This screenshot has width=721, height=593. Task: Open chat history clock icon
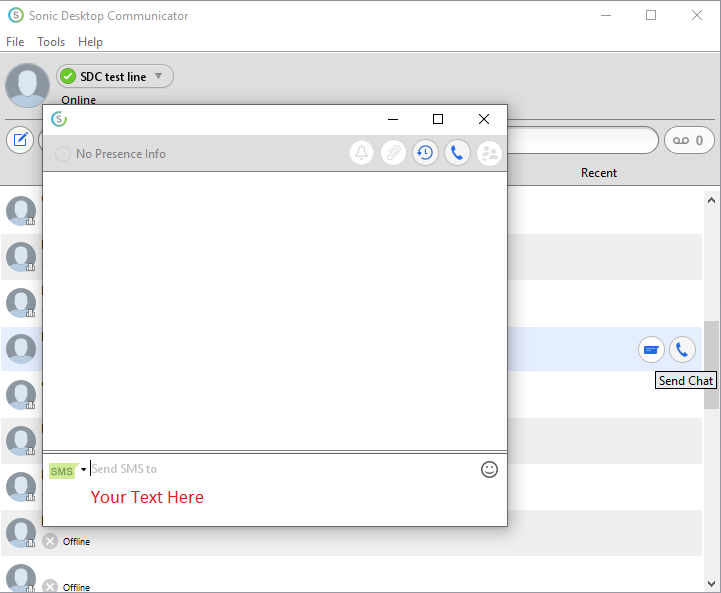click(425, 153)
